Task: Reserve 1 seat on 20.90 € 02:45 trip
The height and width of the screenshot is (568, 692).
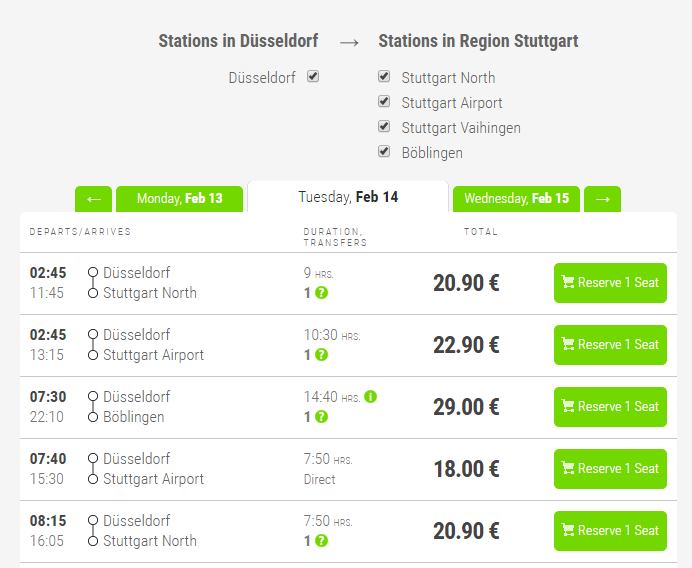Action: pyautogui.click(x=610, y=283)
